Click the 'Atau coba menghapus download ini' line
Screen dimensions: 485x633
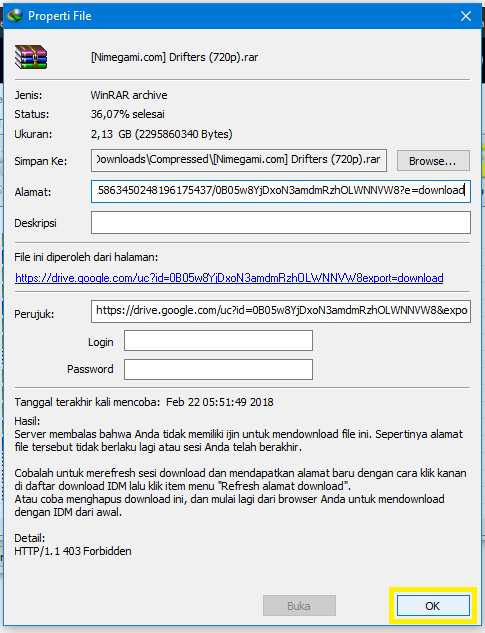tap(229, 499)
